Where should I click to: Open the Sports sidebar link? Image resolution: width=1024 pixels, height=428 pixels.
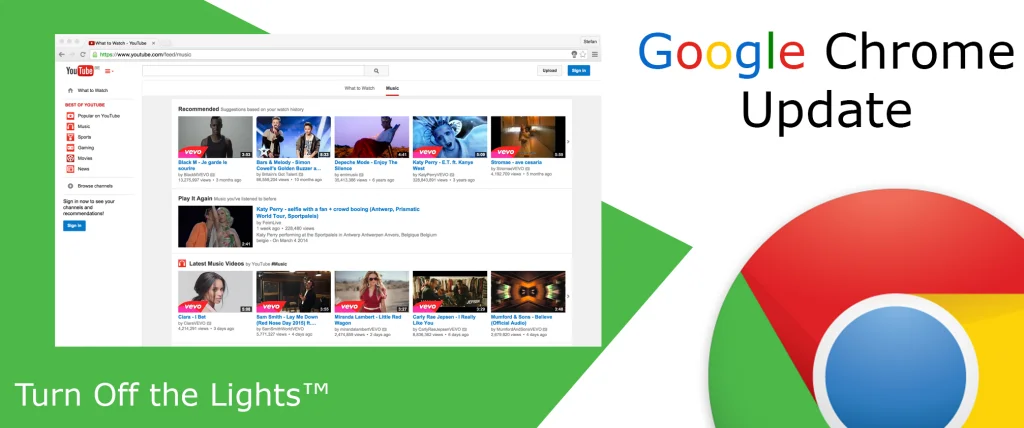[x=84, y=137]
